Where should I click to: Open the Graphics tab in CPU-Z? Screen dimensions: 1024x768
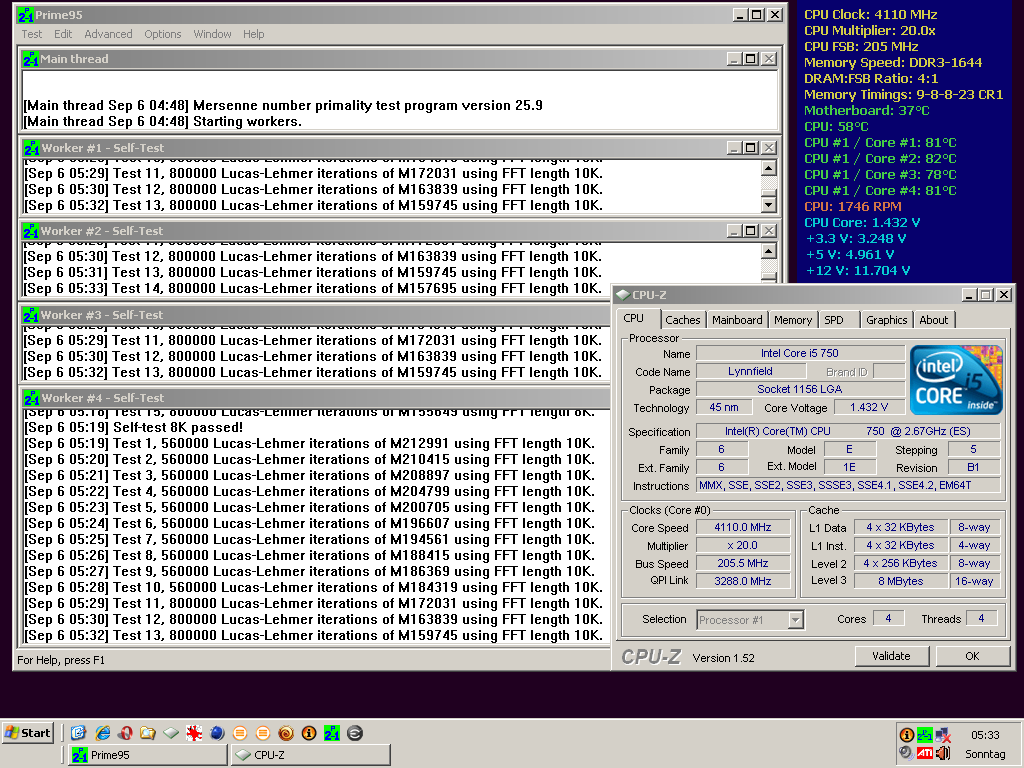[x=886, y=320]
